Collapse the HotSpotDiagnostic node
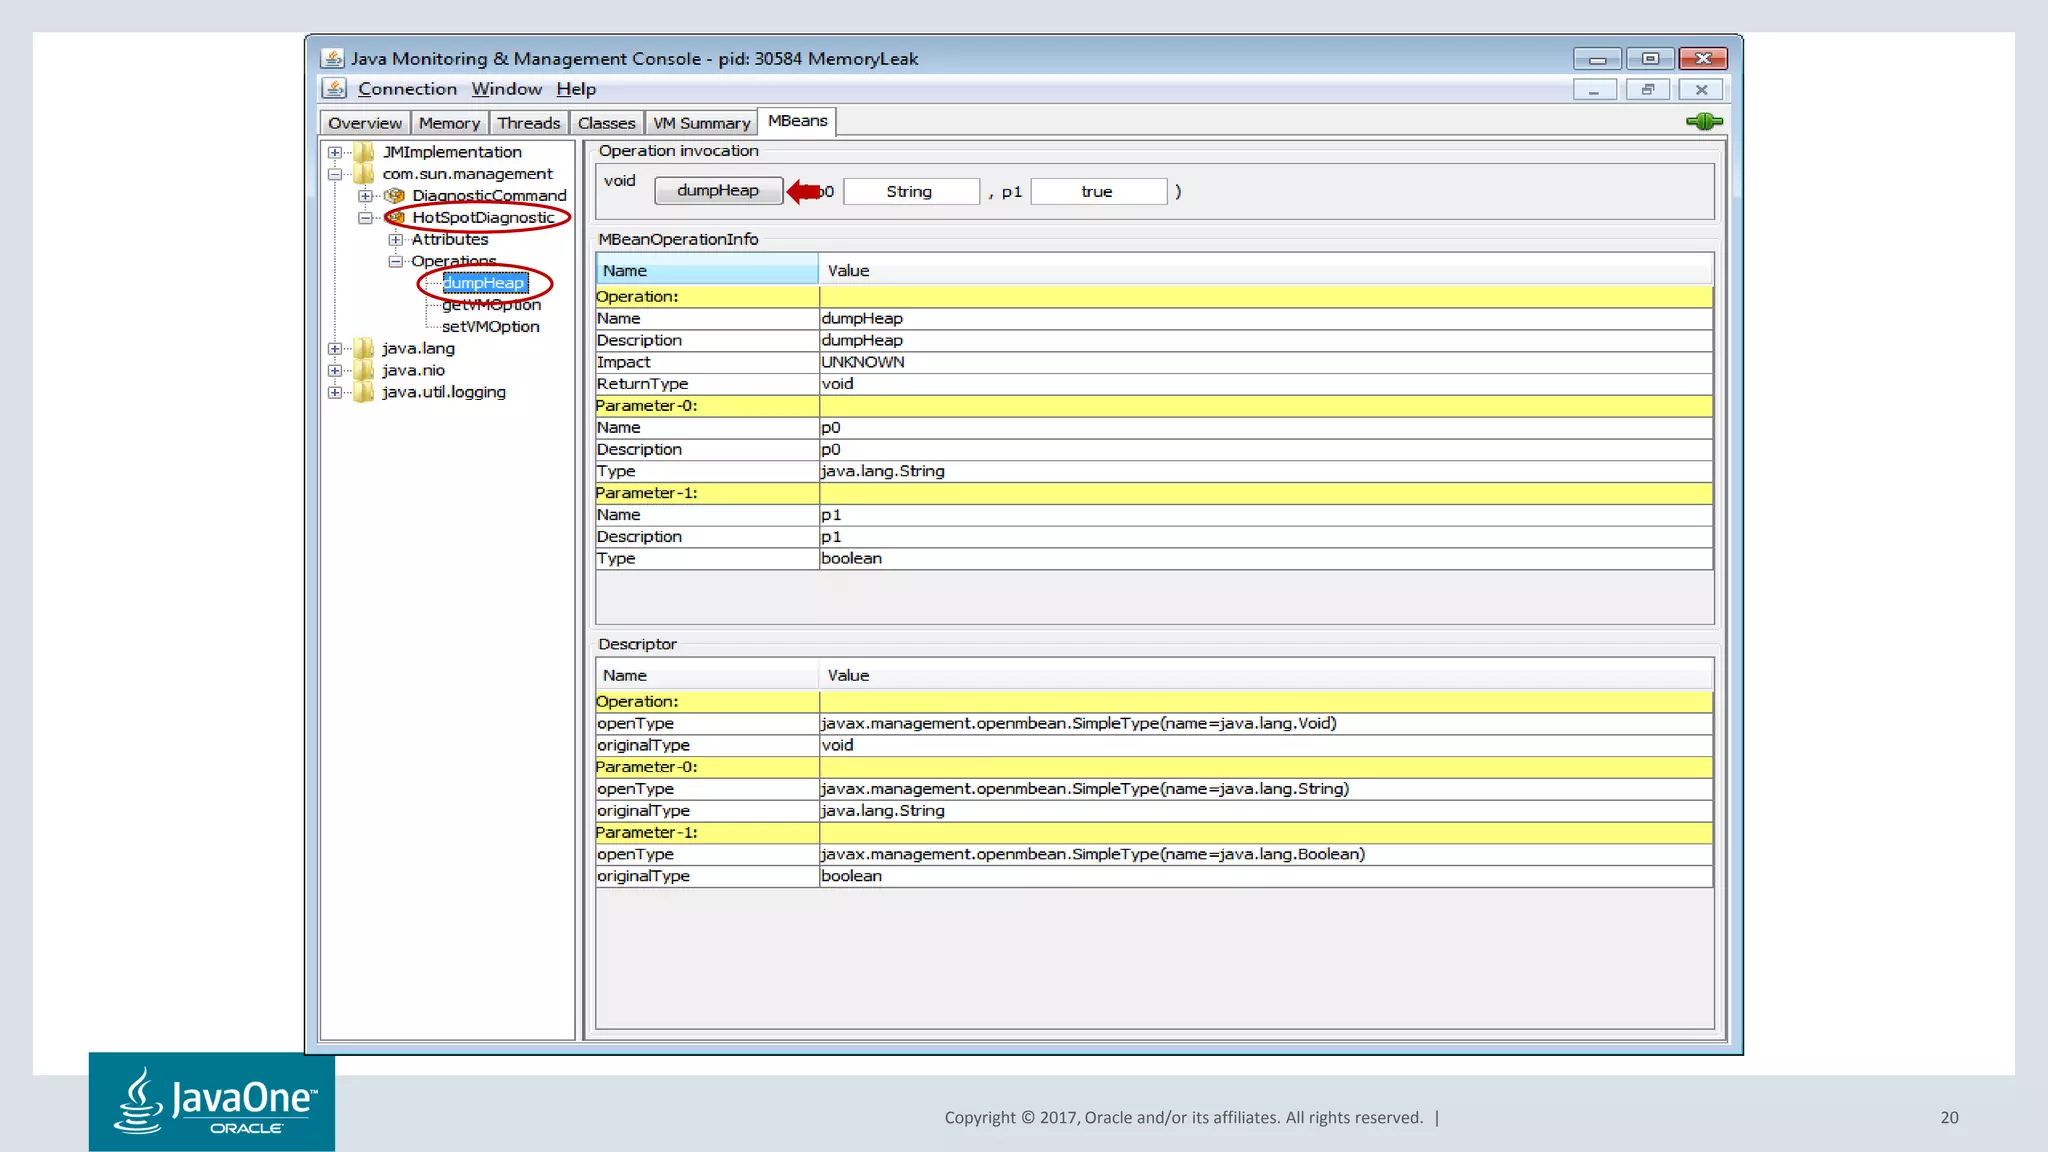 [x=365, y=218]
